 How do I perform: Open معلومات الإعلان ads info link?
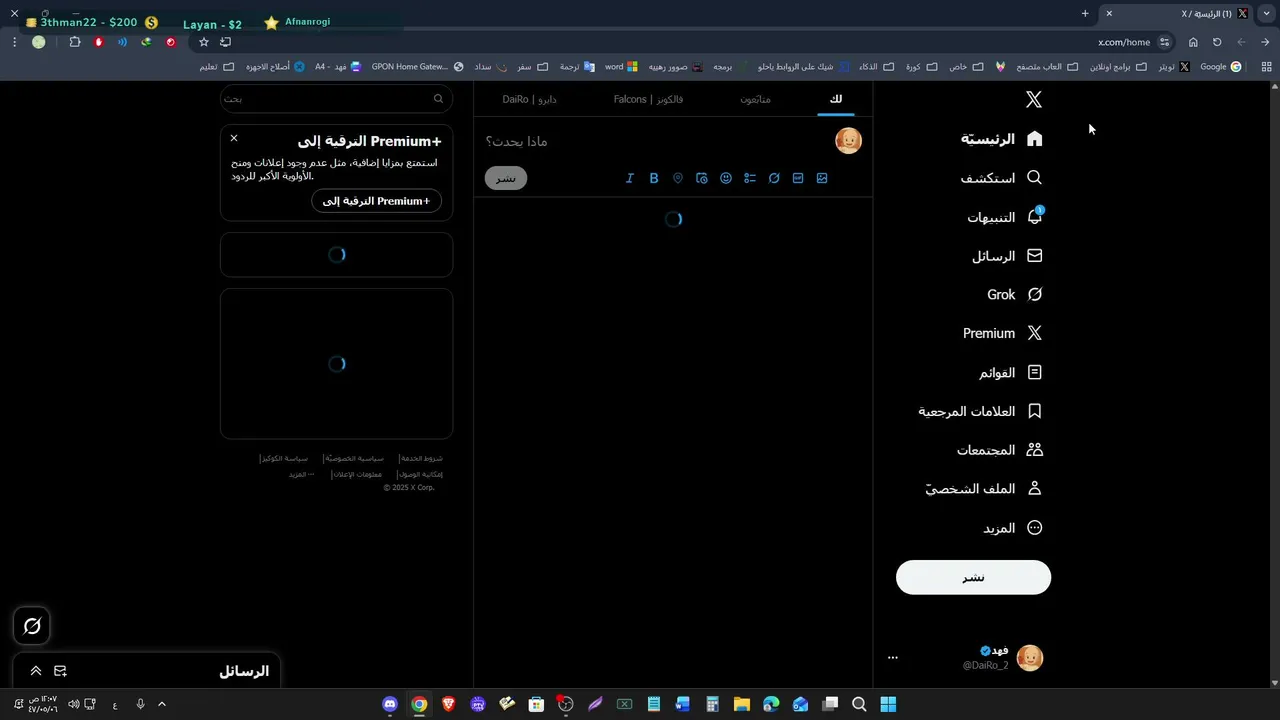pyautogui.click(x=357, y=474)
